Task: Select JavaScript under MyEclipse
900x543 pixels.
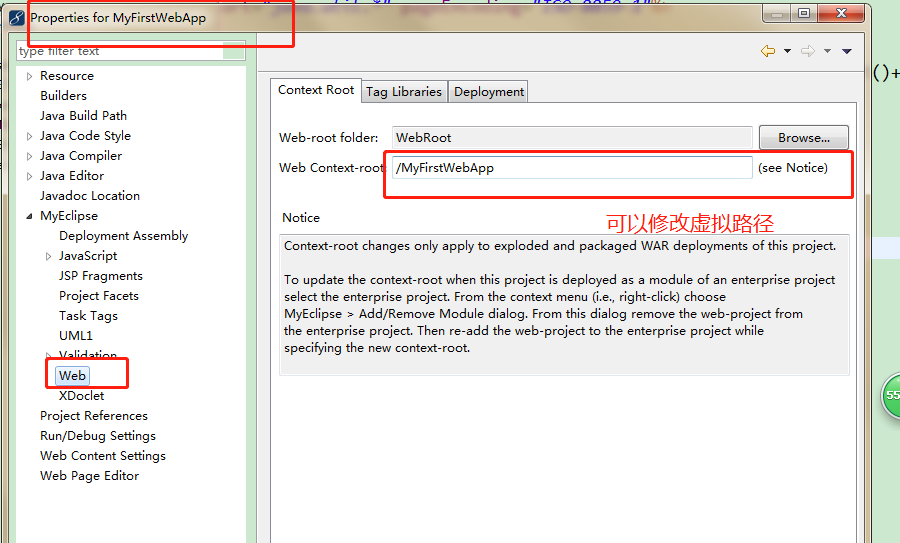Action: [88, 256]
